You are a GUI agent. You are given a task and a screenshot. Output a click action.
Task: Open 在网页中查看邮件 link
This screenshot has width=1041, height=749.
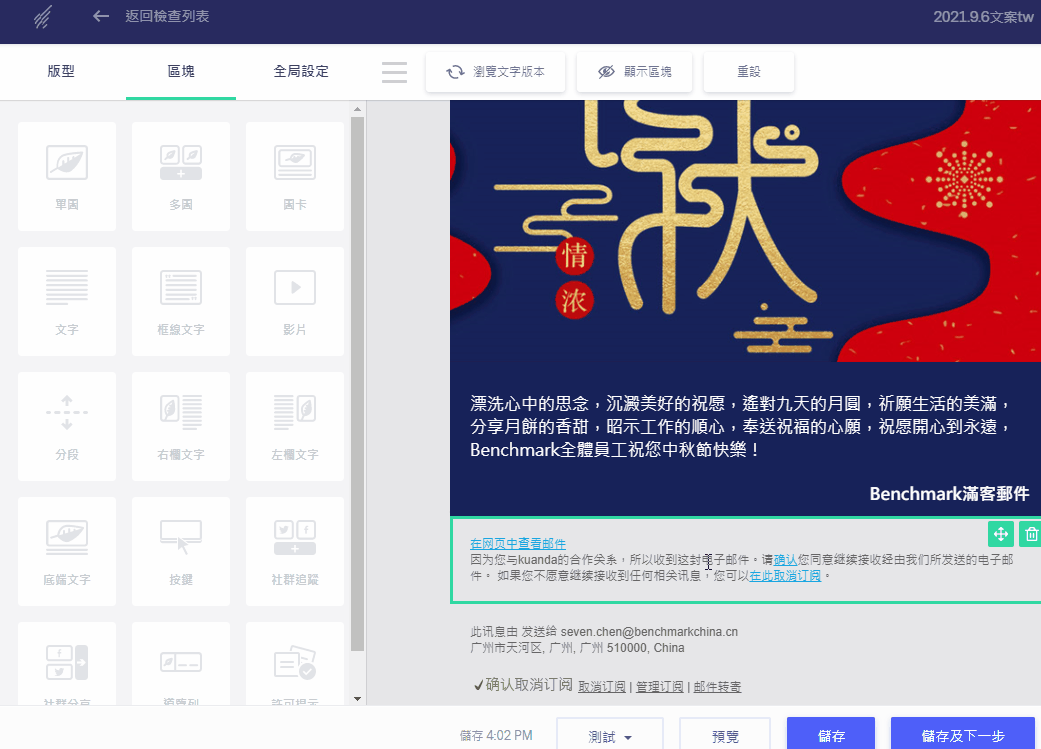(518, 544)
